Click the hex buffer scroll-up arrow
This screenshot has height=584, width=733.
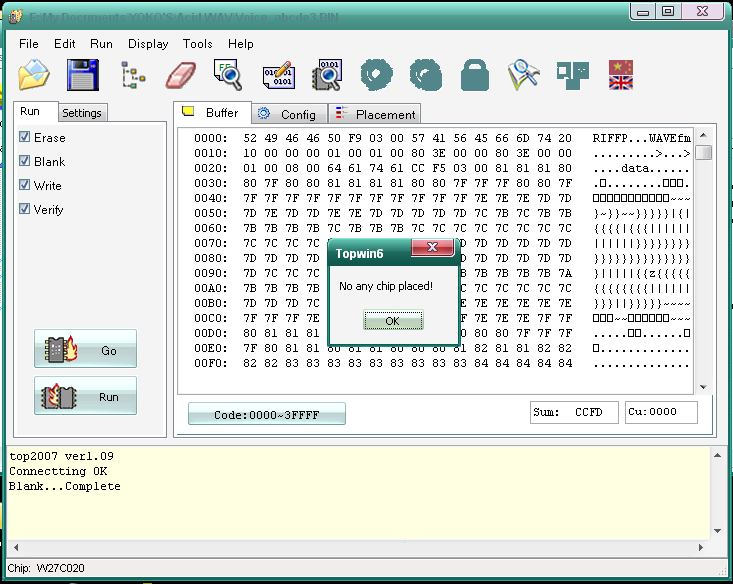tap(703, 136)
